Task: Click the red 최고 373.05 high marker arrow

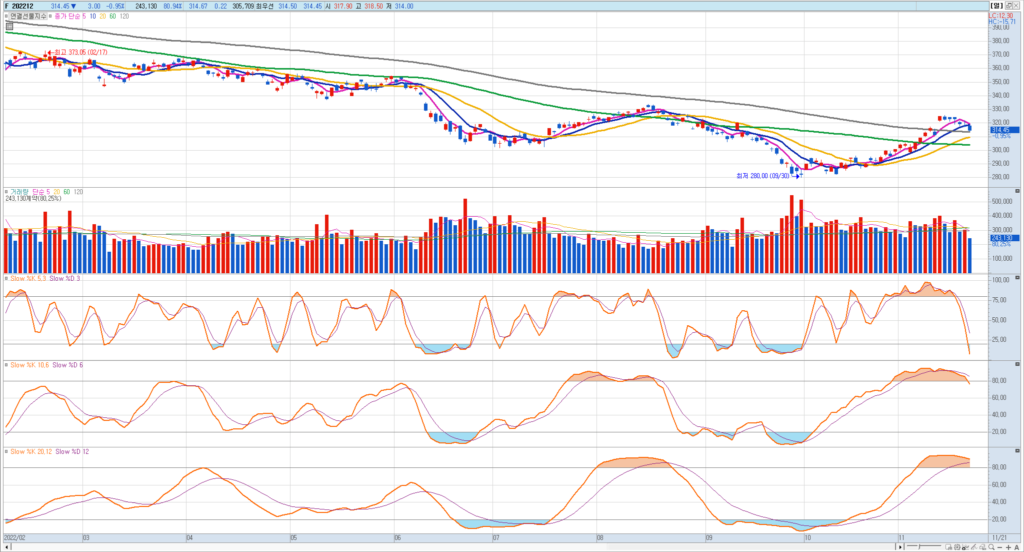Action: click(x=49, y=52)
